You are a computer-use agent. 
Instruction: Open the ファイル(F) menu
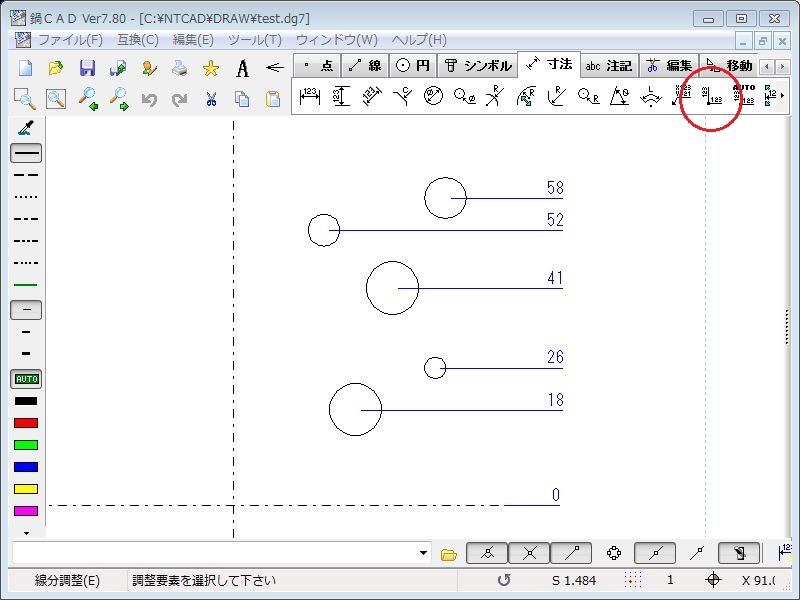[x=71, y=40]
